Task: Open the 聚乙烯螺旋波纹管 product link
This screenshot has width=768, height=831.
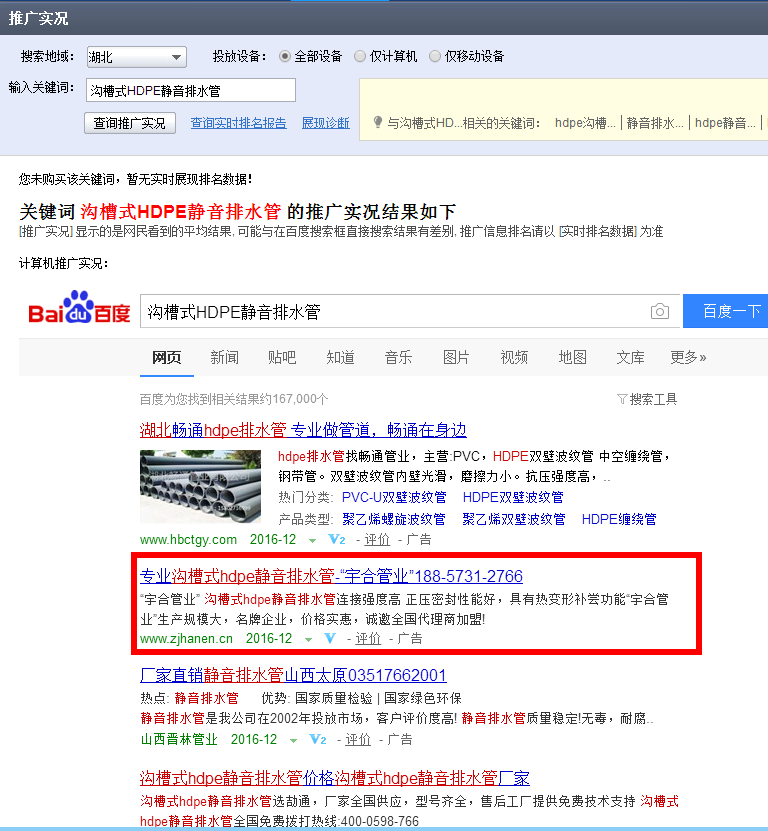Action: [x=394, y=519]
